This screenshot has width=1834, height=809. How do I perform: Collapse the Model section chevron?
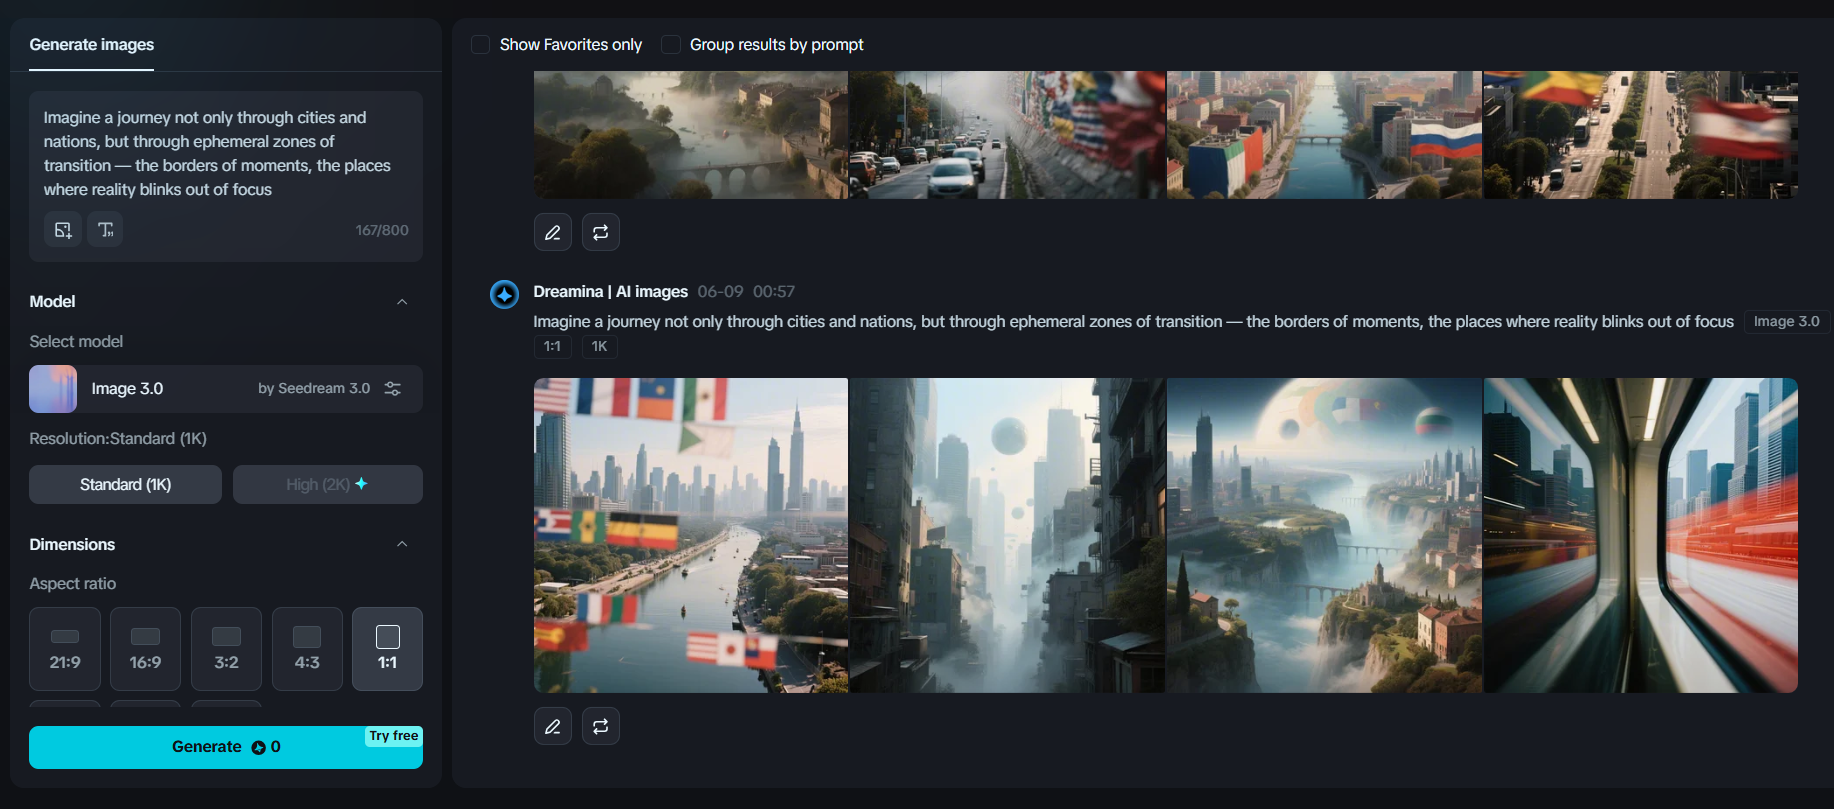point(402,302)
